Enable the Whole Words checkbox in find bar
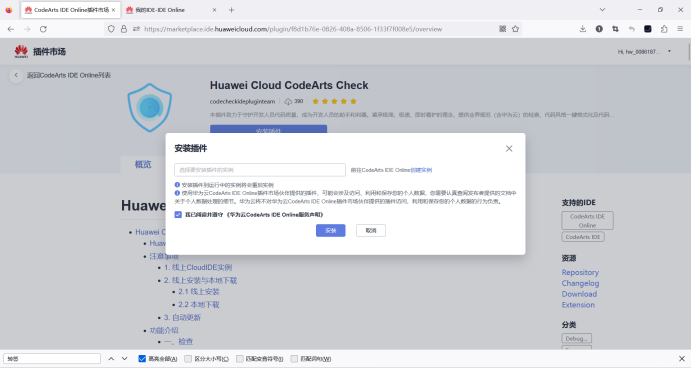Screen dimensions: 692x368 tap(294, 359)
